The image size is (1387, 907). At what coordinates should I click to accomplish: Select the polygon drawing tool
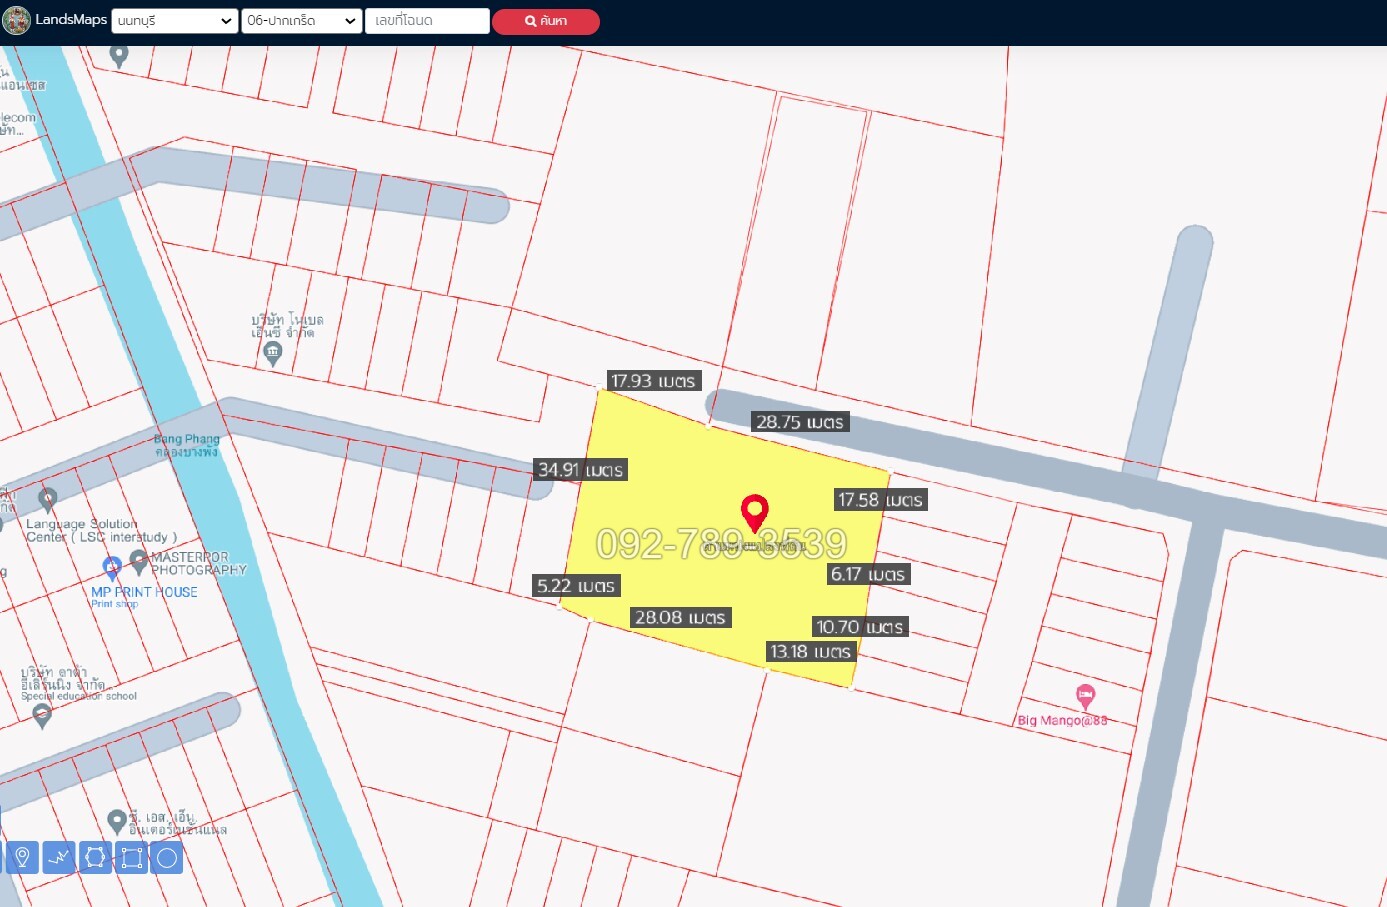pos(95,857)
